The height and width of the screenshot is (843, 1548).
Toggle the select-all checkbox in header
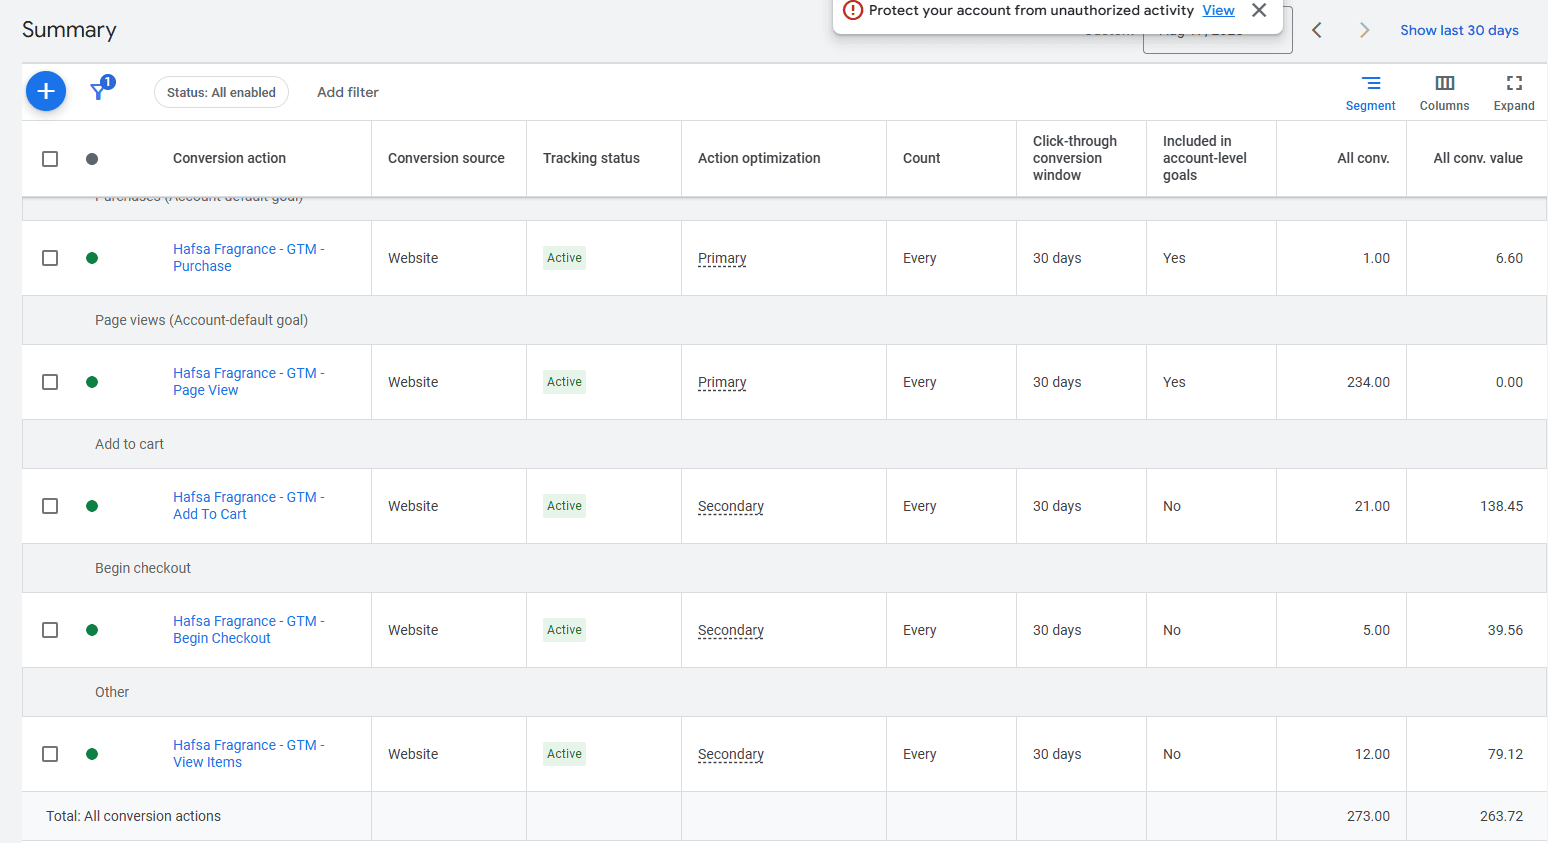tap(50, 159)
